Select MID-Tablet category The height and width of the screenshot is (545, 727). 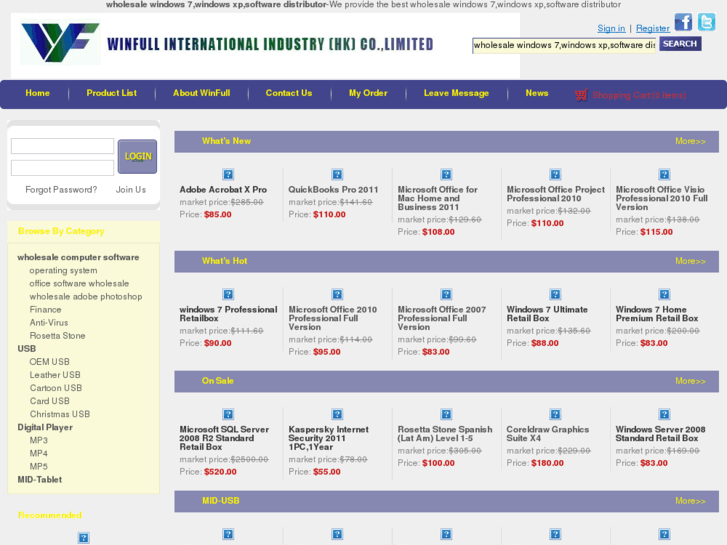[x=39, y=480]
